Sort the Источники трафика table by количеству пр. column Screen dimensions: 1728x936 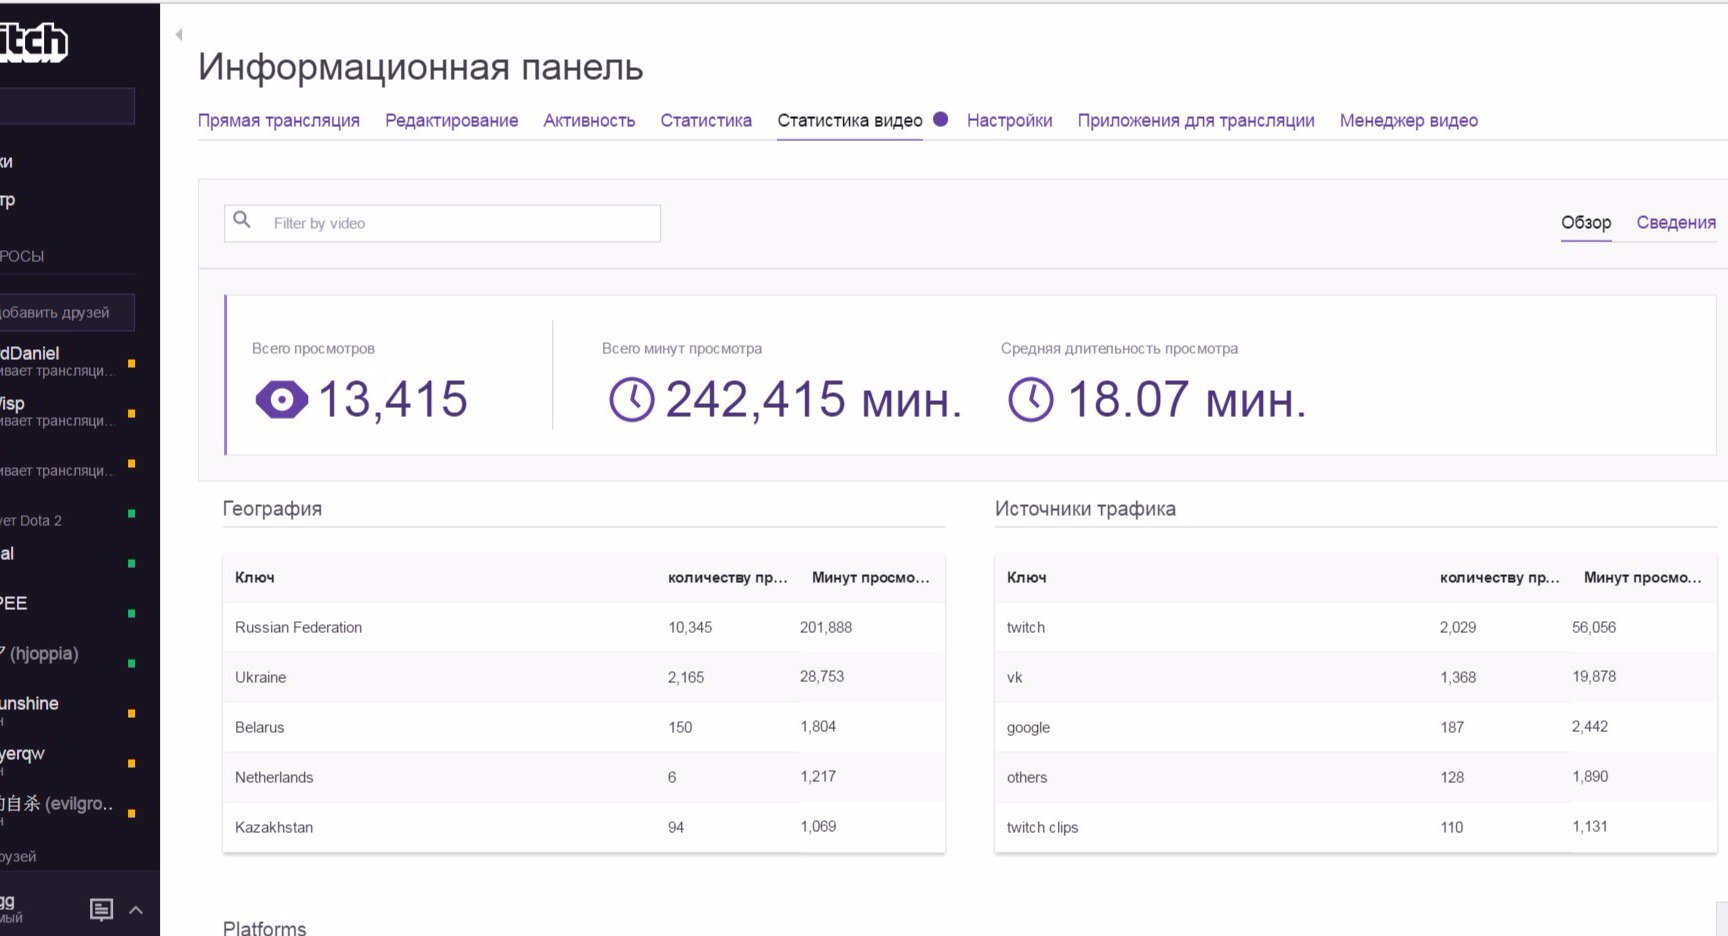click(x=1499, y=577)
